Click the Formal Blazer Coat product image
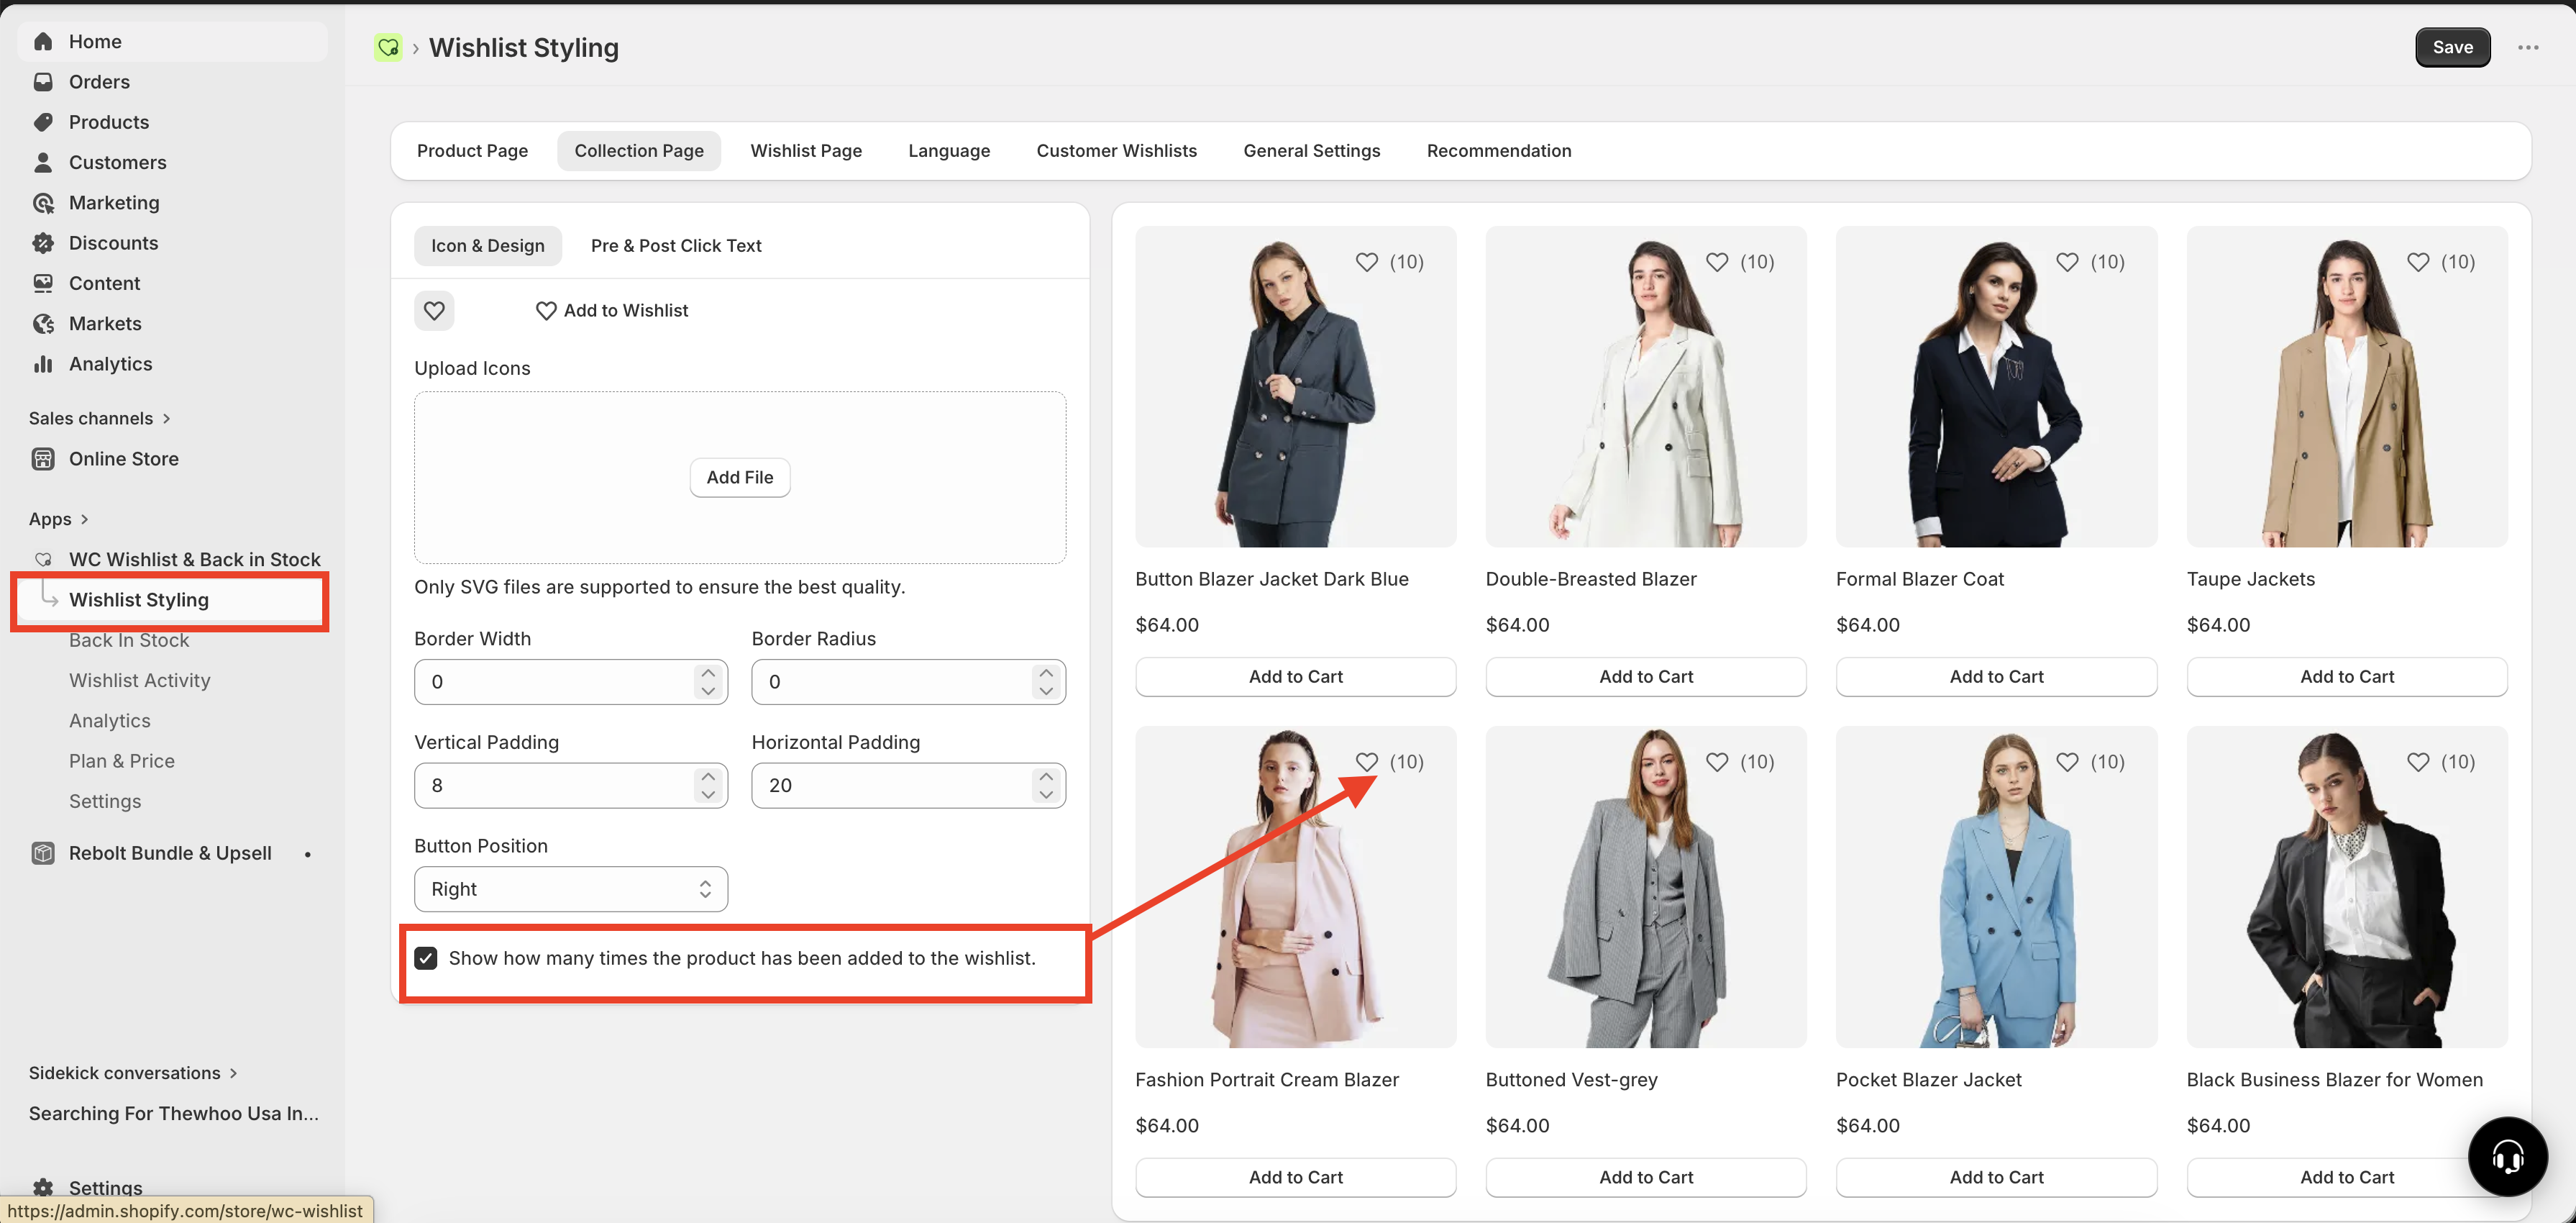 coord(1996,386)
